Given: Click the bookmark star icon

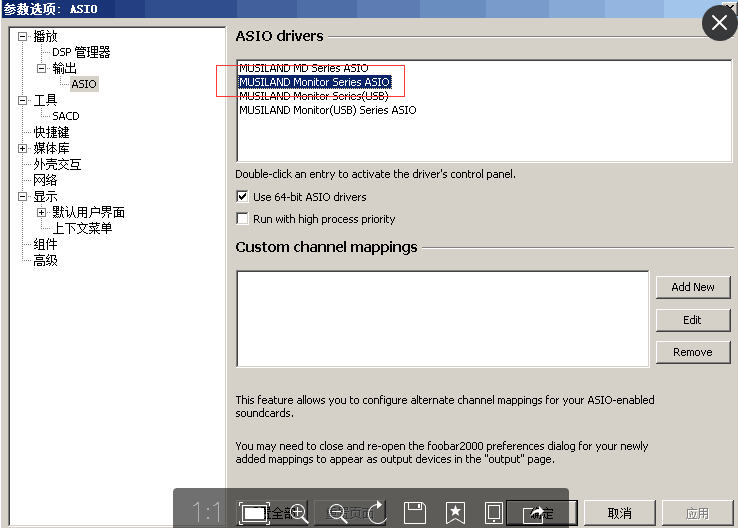Looking at the screenshot, I should tap(455, 513).
